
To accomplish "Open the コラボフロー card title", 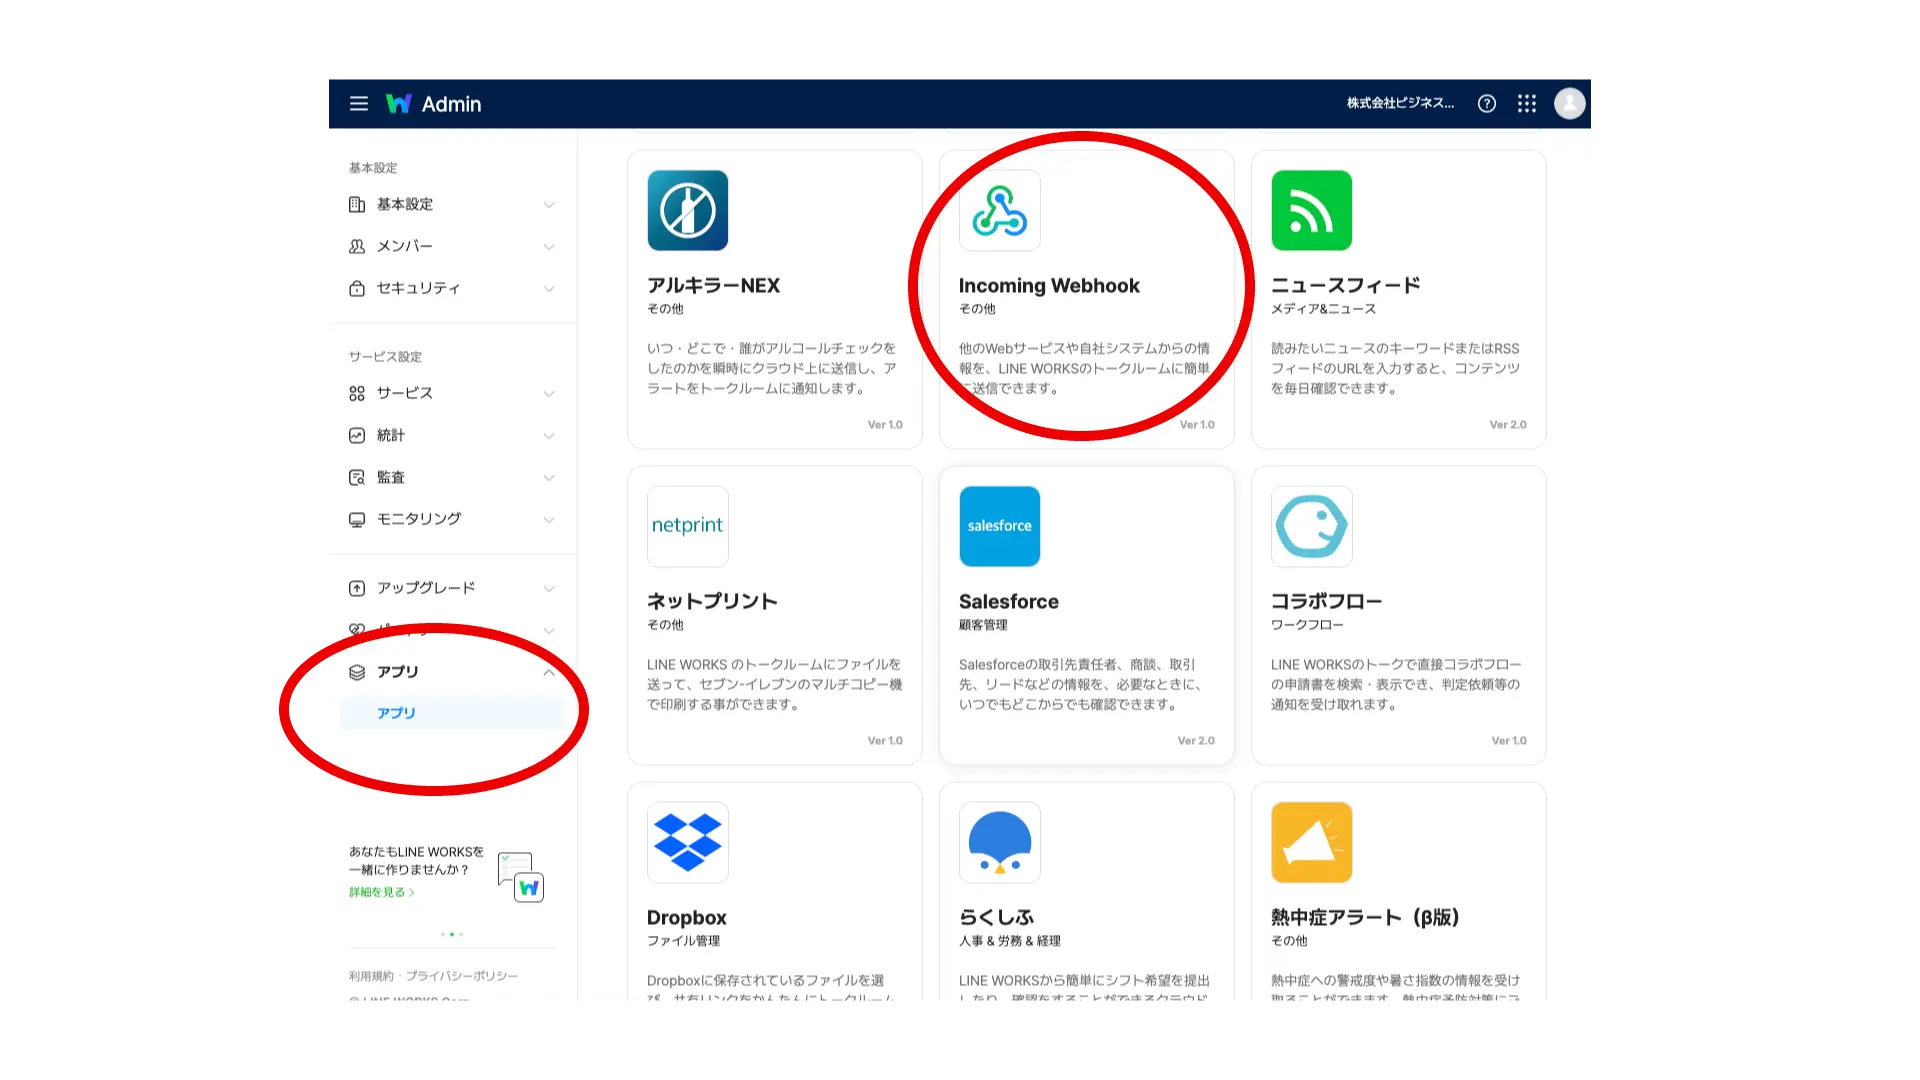I will [1326, 602].
